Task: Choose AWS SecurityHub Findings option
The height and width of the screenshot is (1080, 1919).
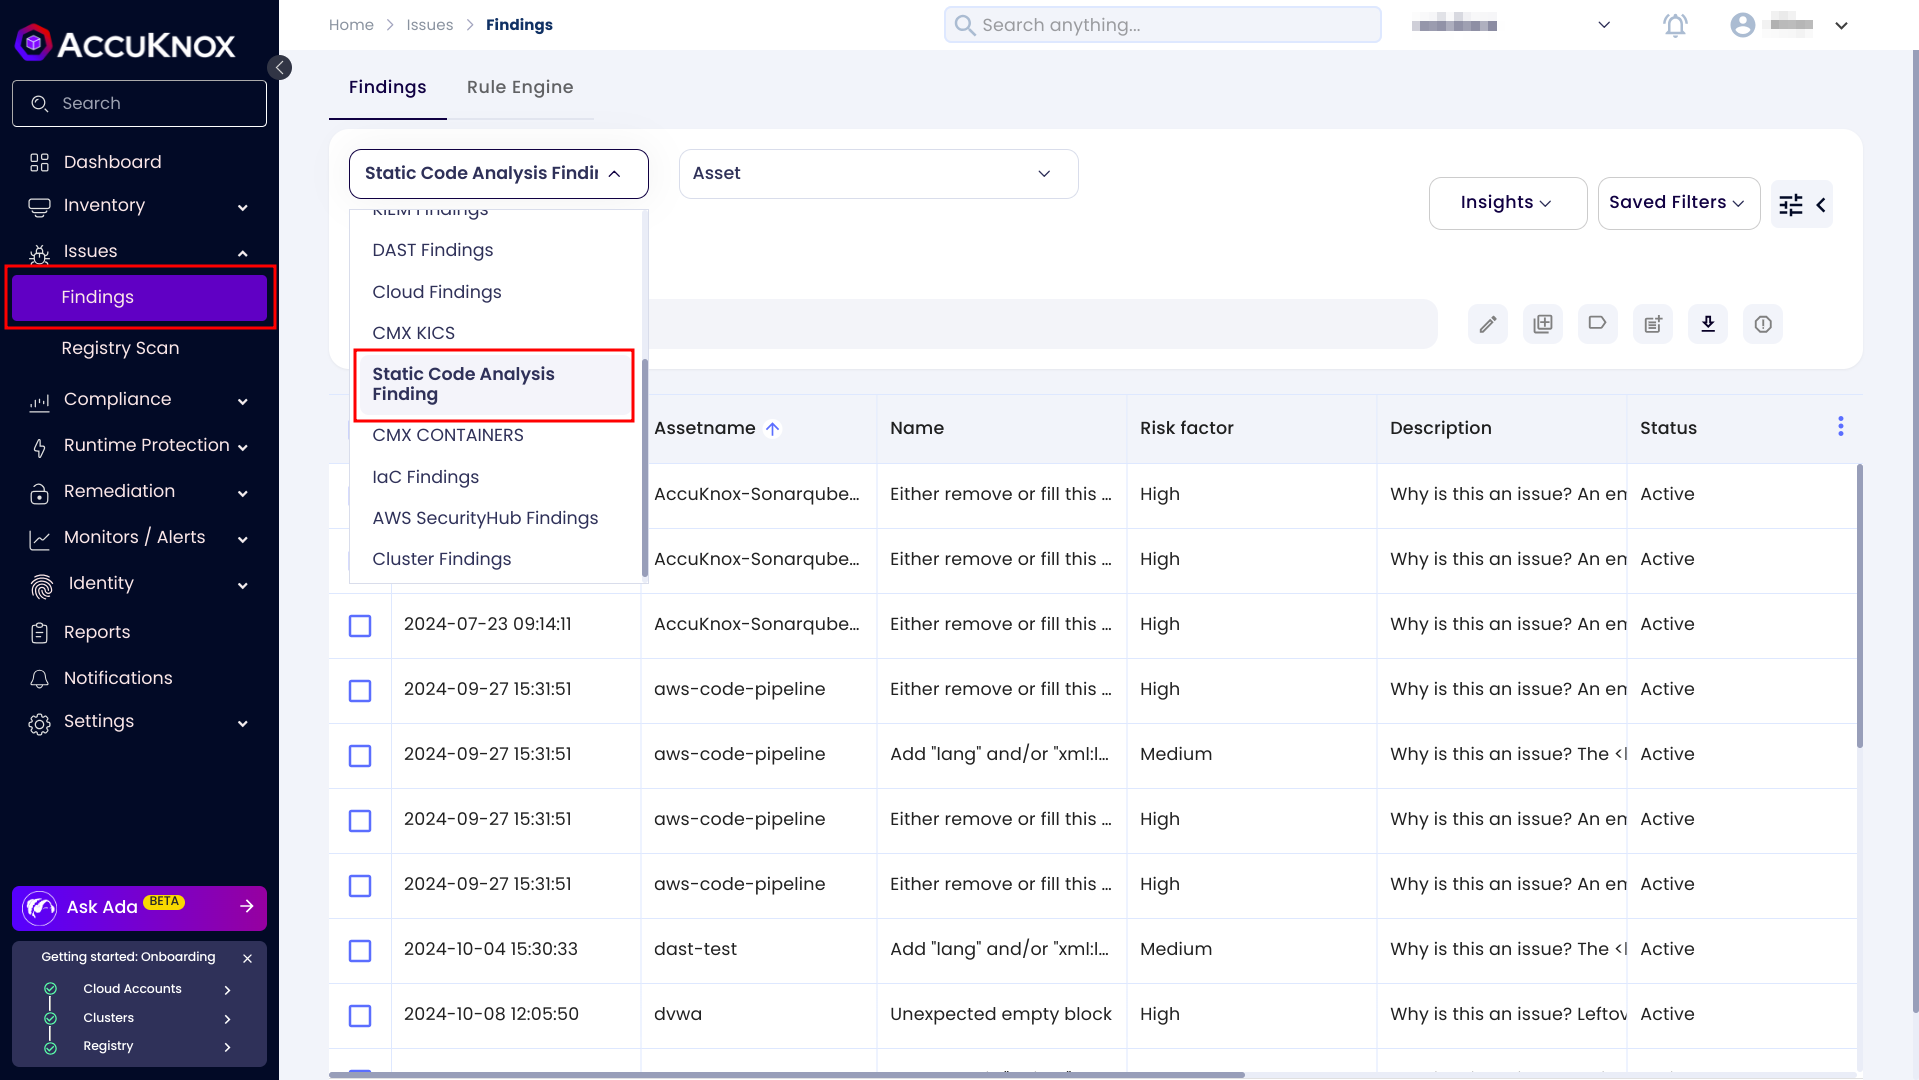Action: point(485,518)
